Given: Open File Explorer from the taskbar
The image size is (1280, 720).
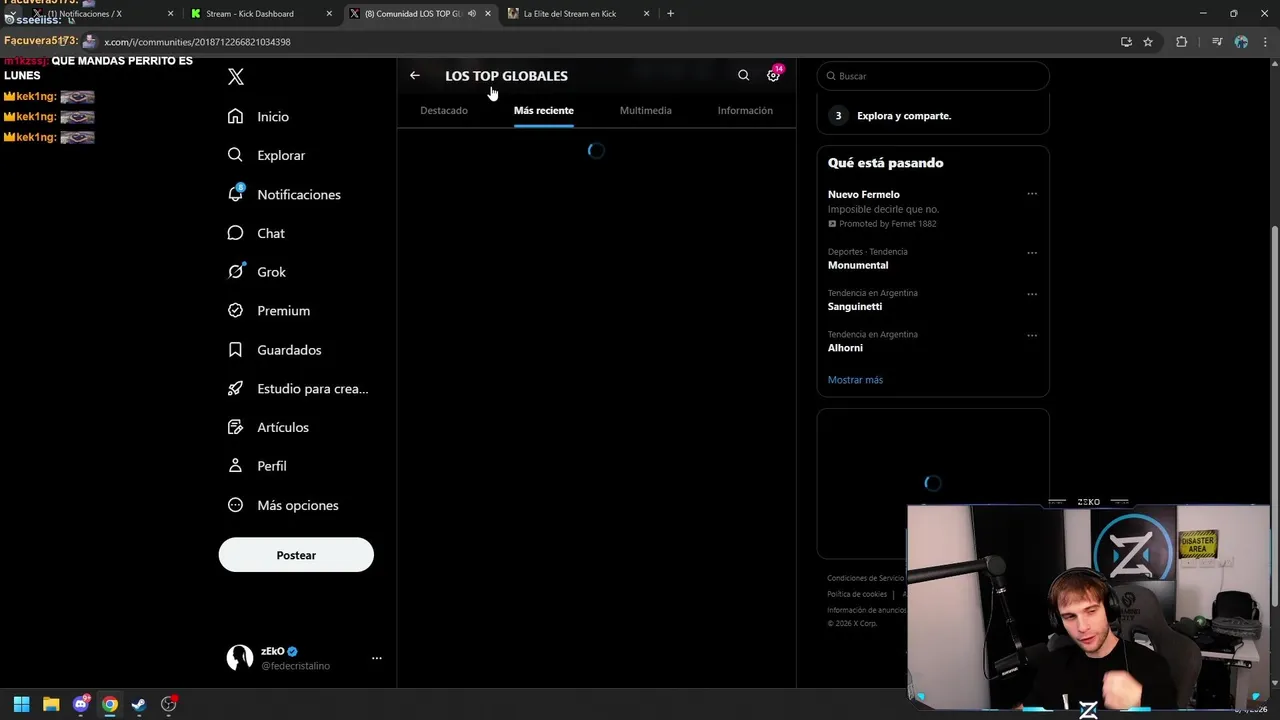Looking at the screenshot, I should [x=51, y=704].
